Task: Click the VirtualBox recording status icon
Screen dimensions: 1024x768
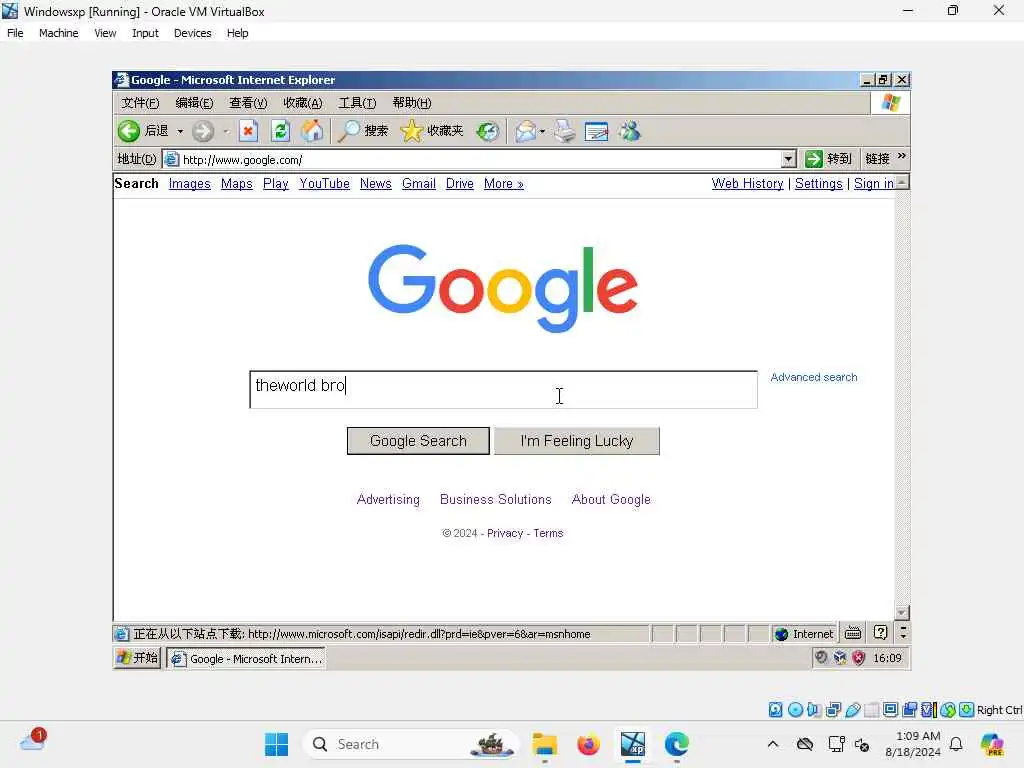Action: coord(909,709)
